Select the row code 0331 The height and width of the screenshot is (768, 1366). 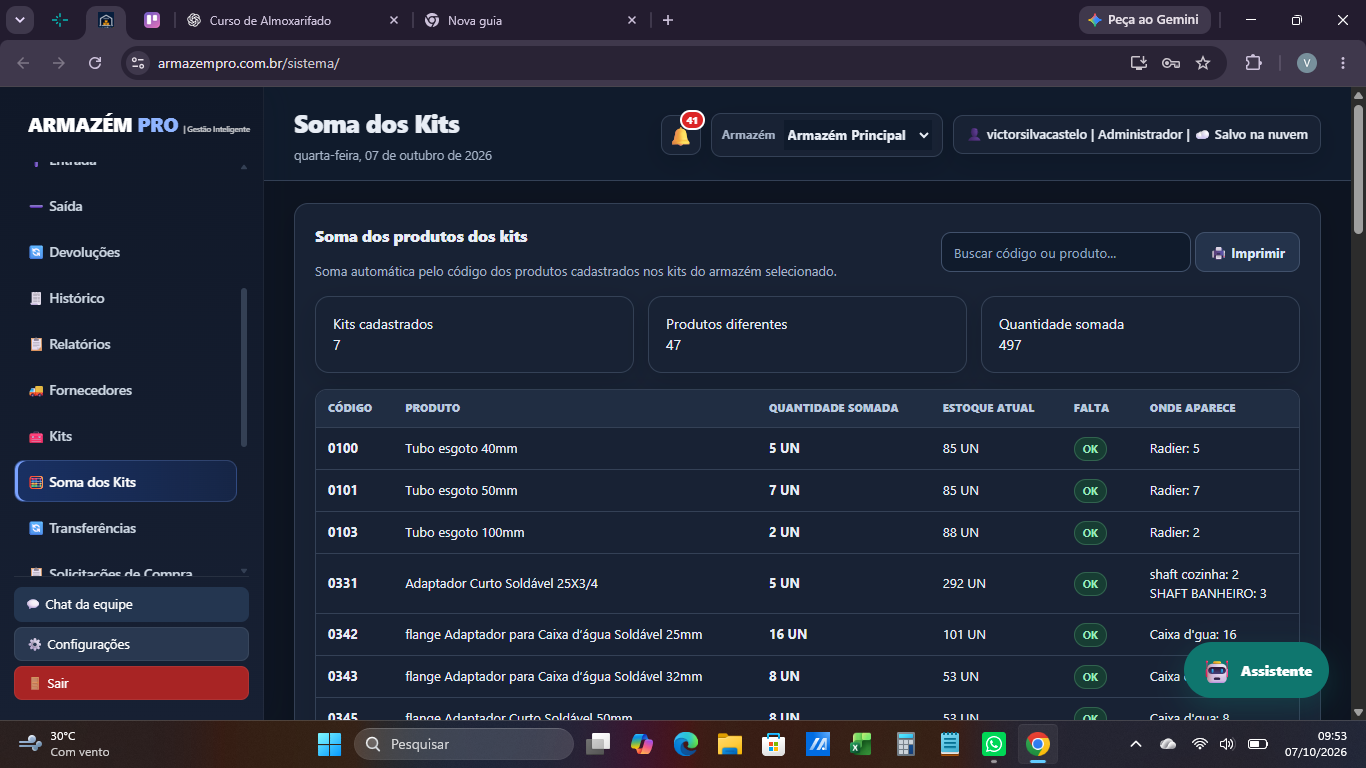coord(343,583)
